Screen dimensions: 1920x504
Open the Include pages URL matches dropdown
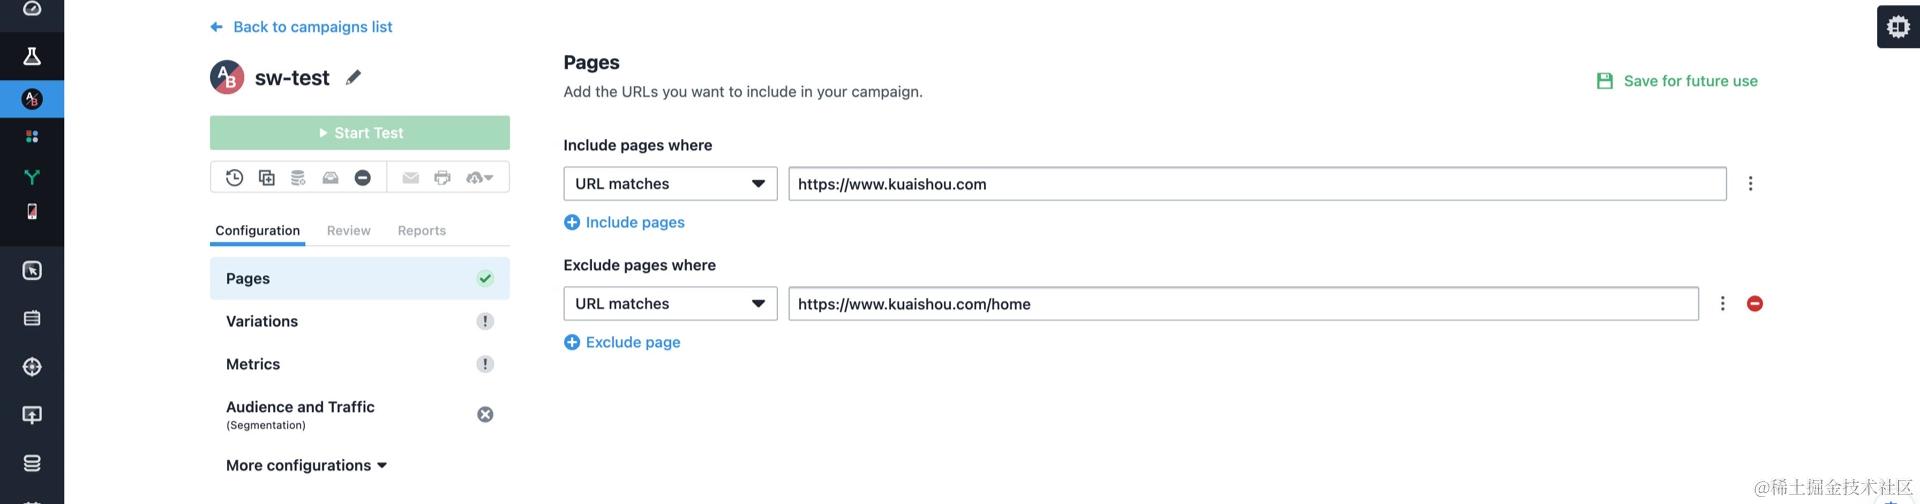point(670,184)
